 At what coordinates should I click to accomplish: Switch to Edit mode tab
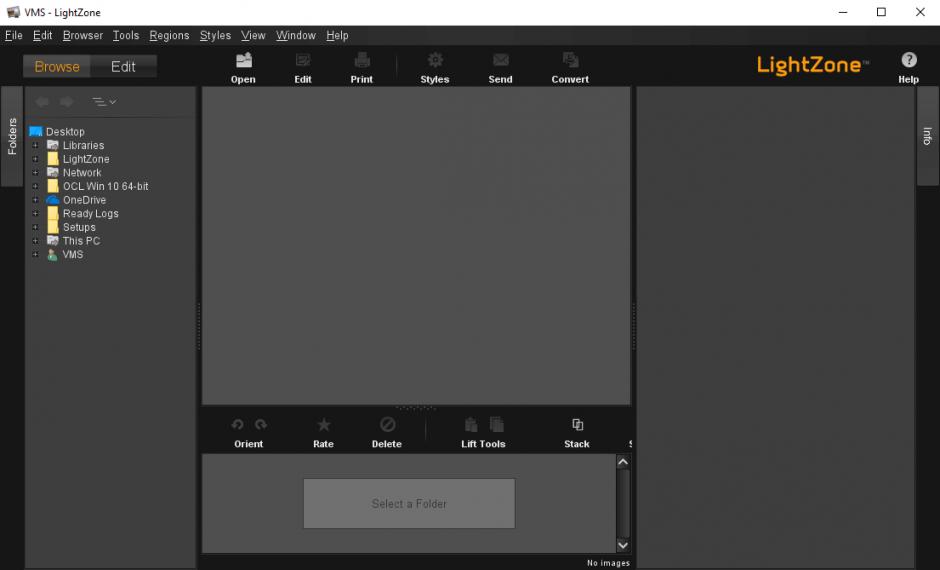pyautogui.click(x=123, y=67)
